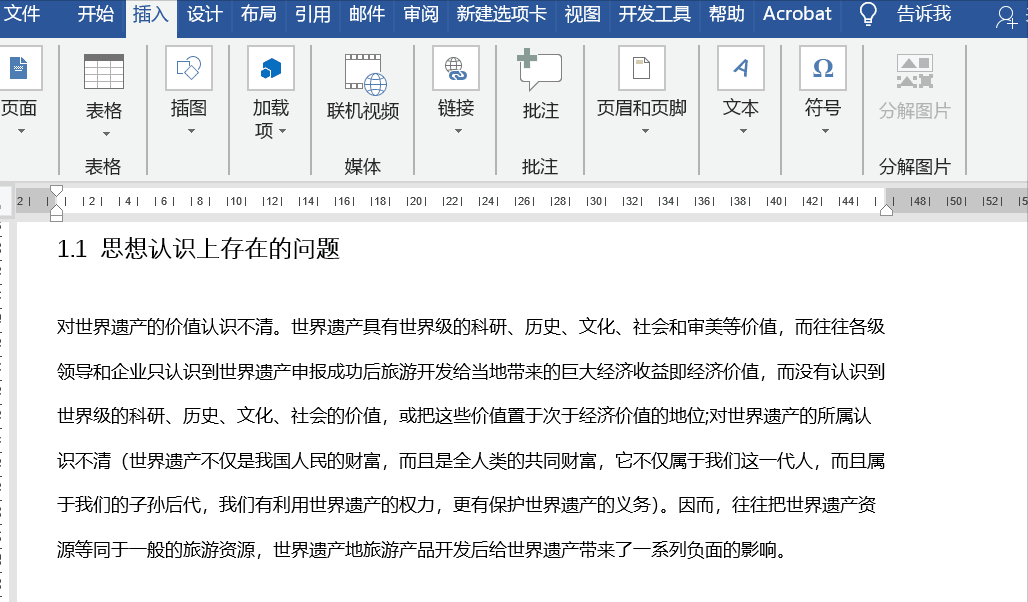Expand the 表格 dropdown arrow
This screenshot has width=1028, height=602.
point(106,134)
